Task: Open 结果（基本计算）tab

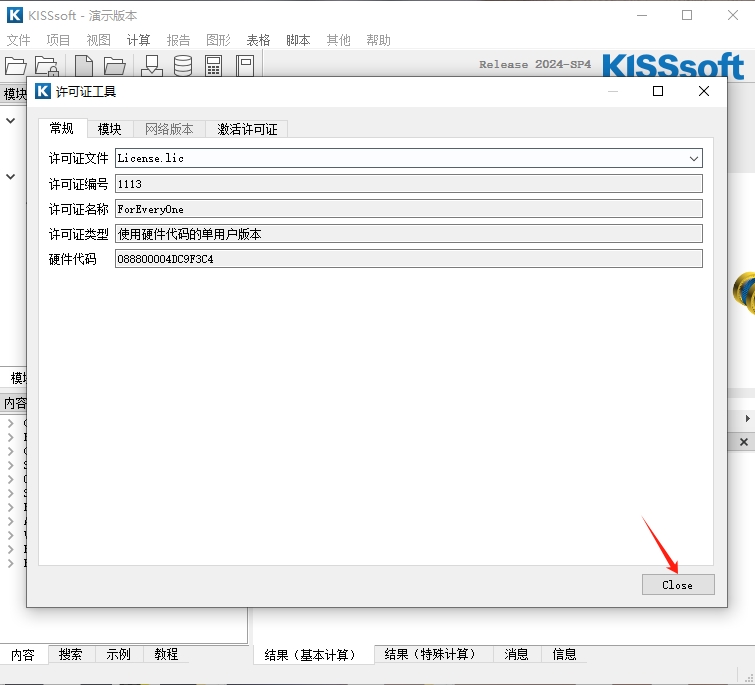Action: click(313, 655)
